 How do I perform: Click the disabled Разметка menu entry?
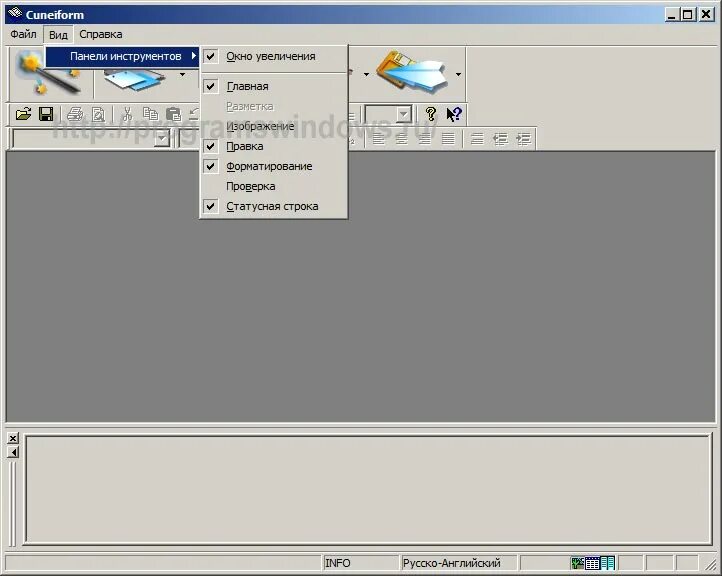coord(274,106)
